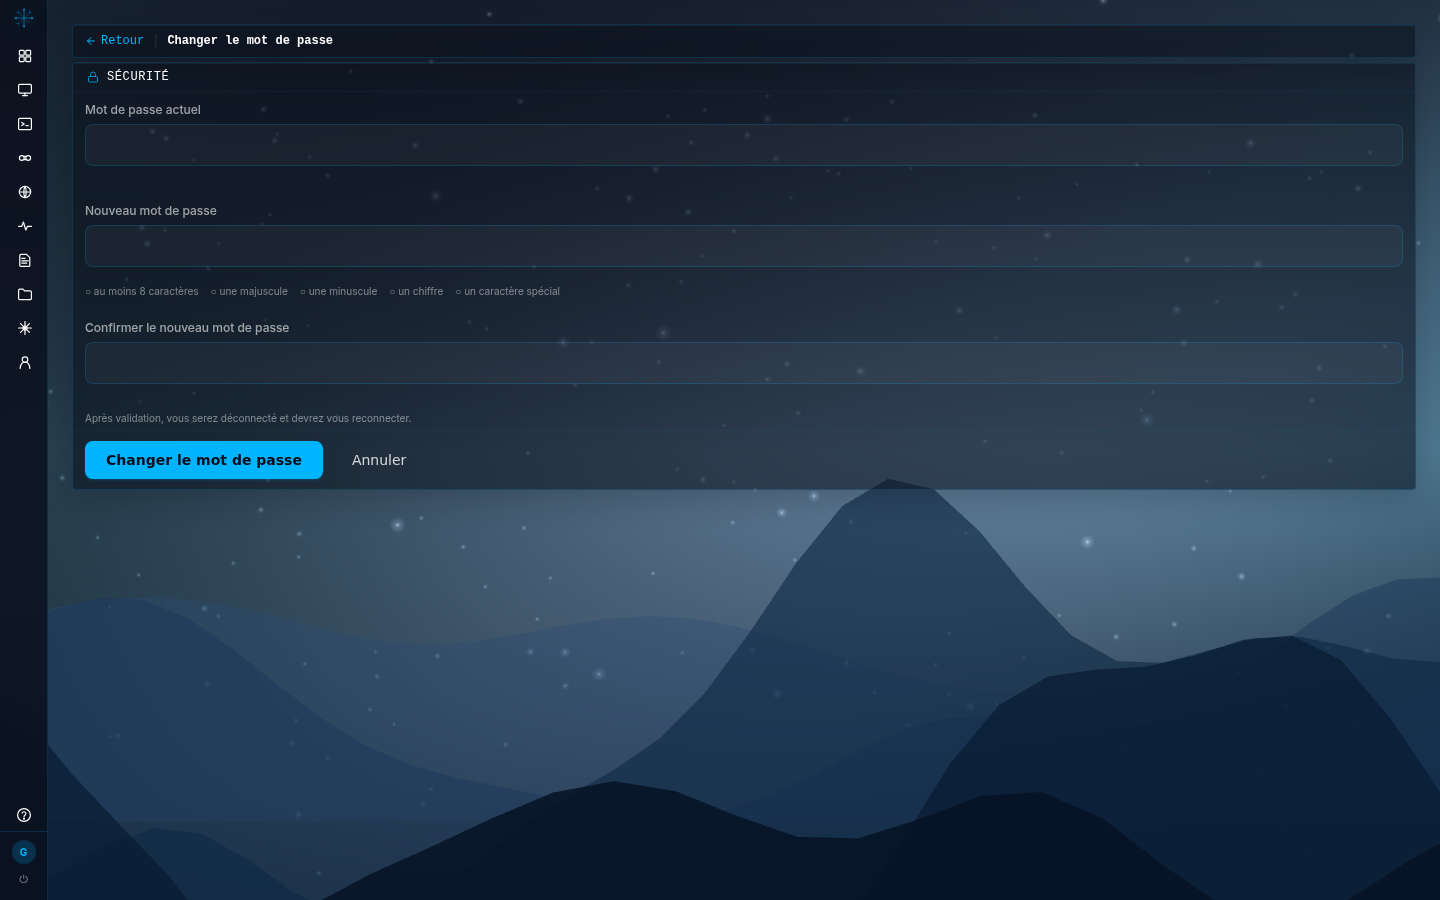Open the user profile sidebar icon
1440x900 pixels.
[25, 362]
